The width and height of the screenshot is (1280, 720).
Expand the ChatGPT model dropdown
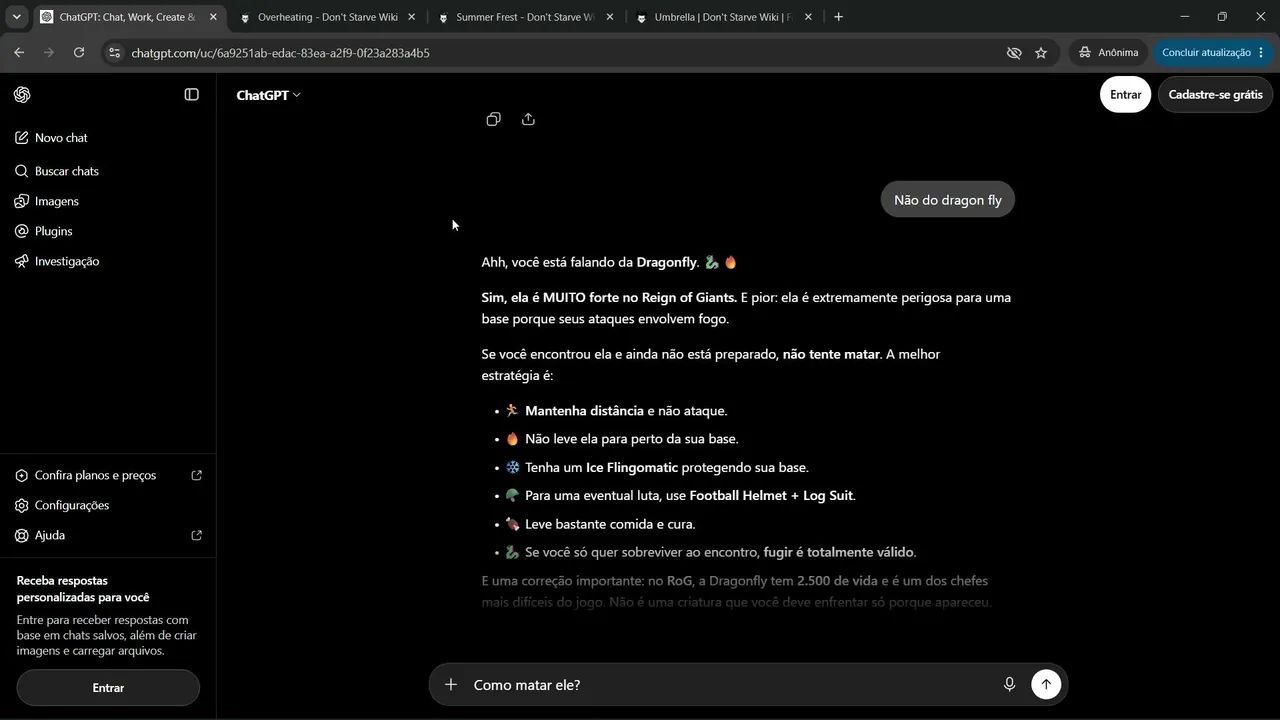point(268,95)
